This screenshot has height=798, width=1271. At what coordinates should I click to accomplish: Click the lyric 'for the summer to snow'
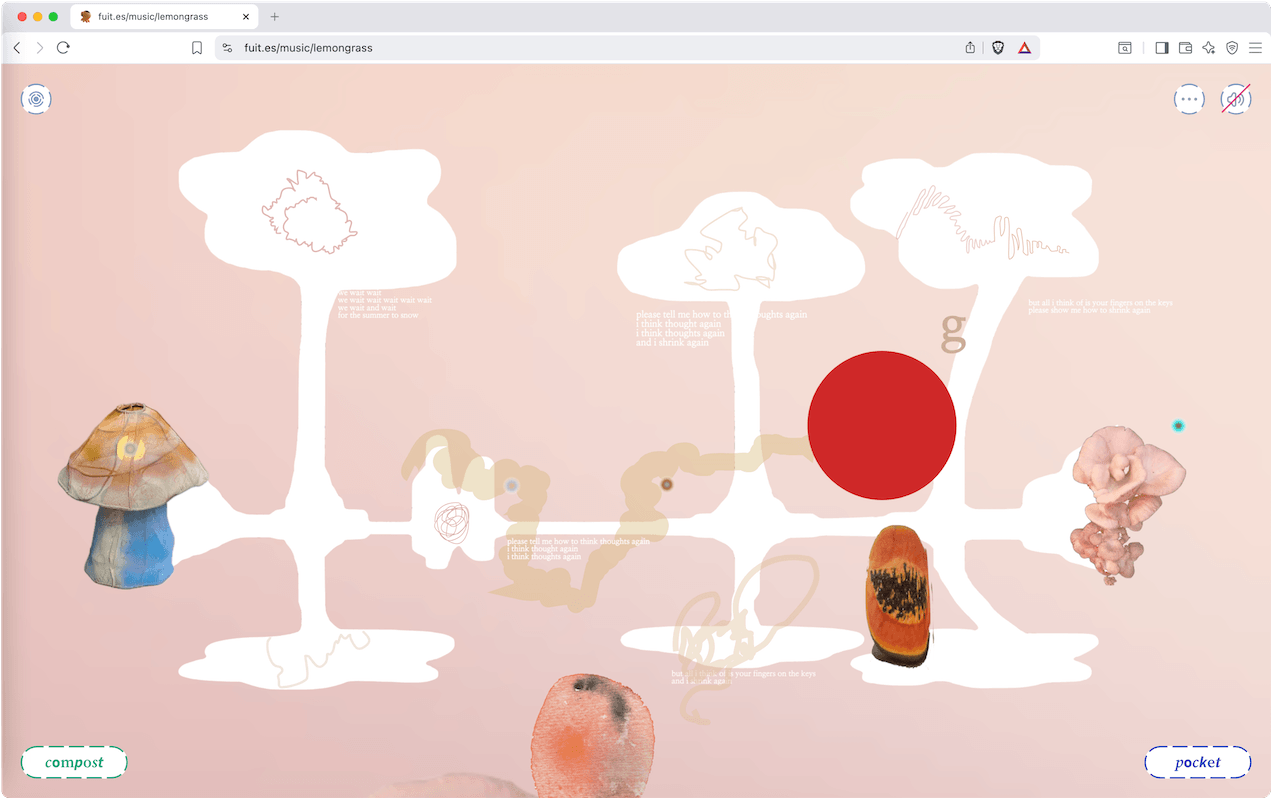click(x=378, y=315)
